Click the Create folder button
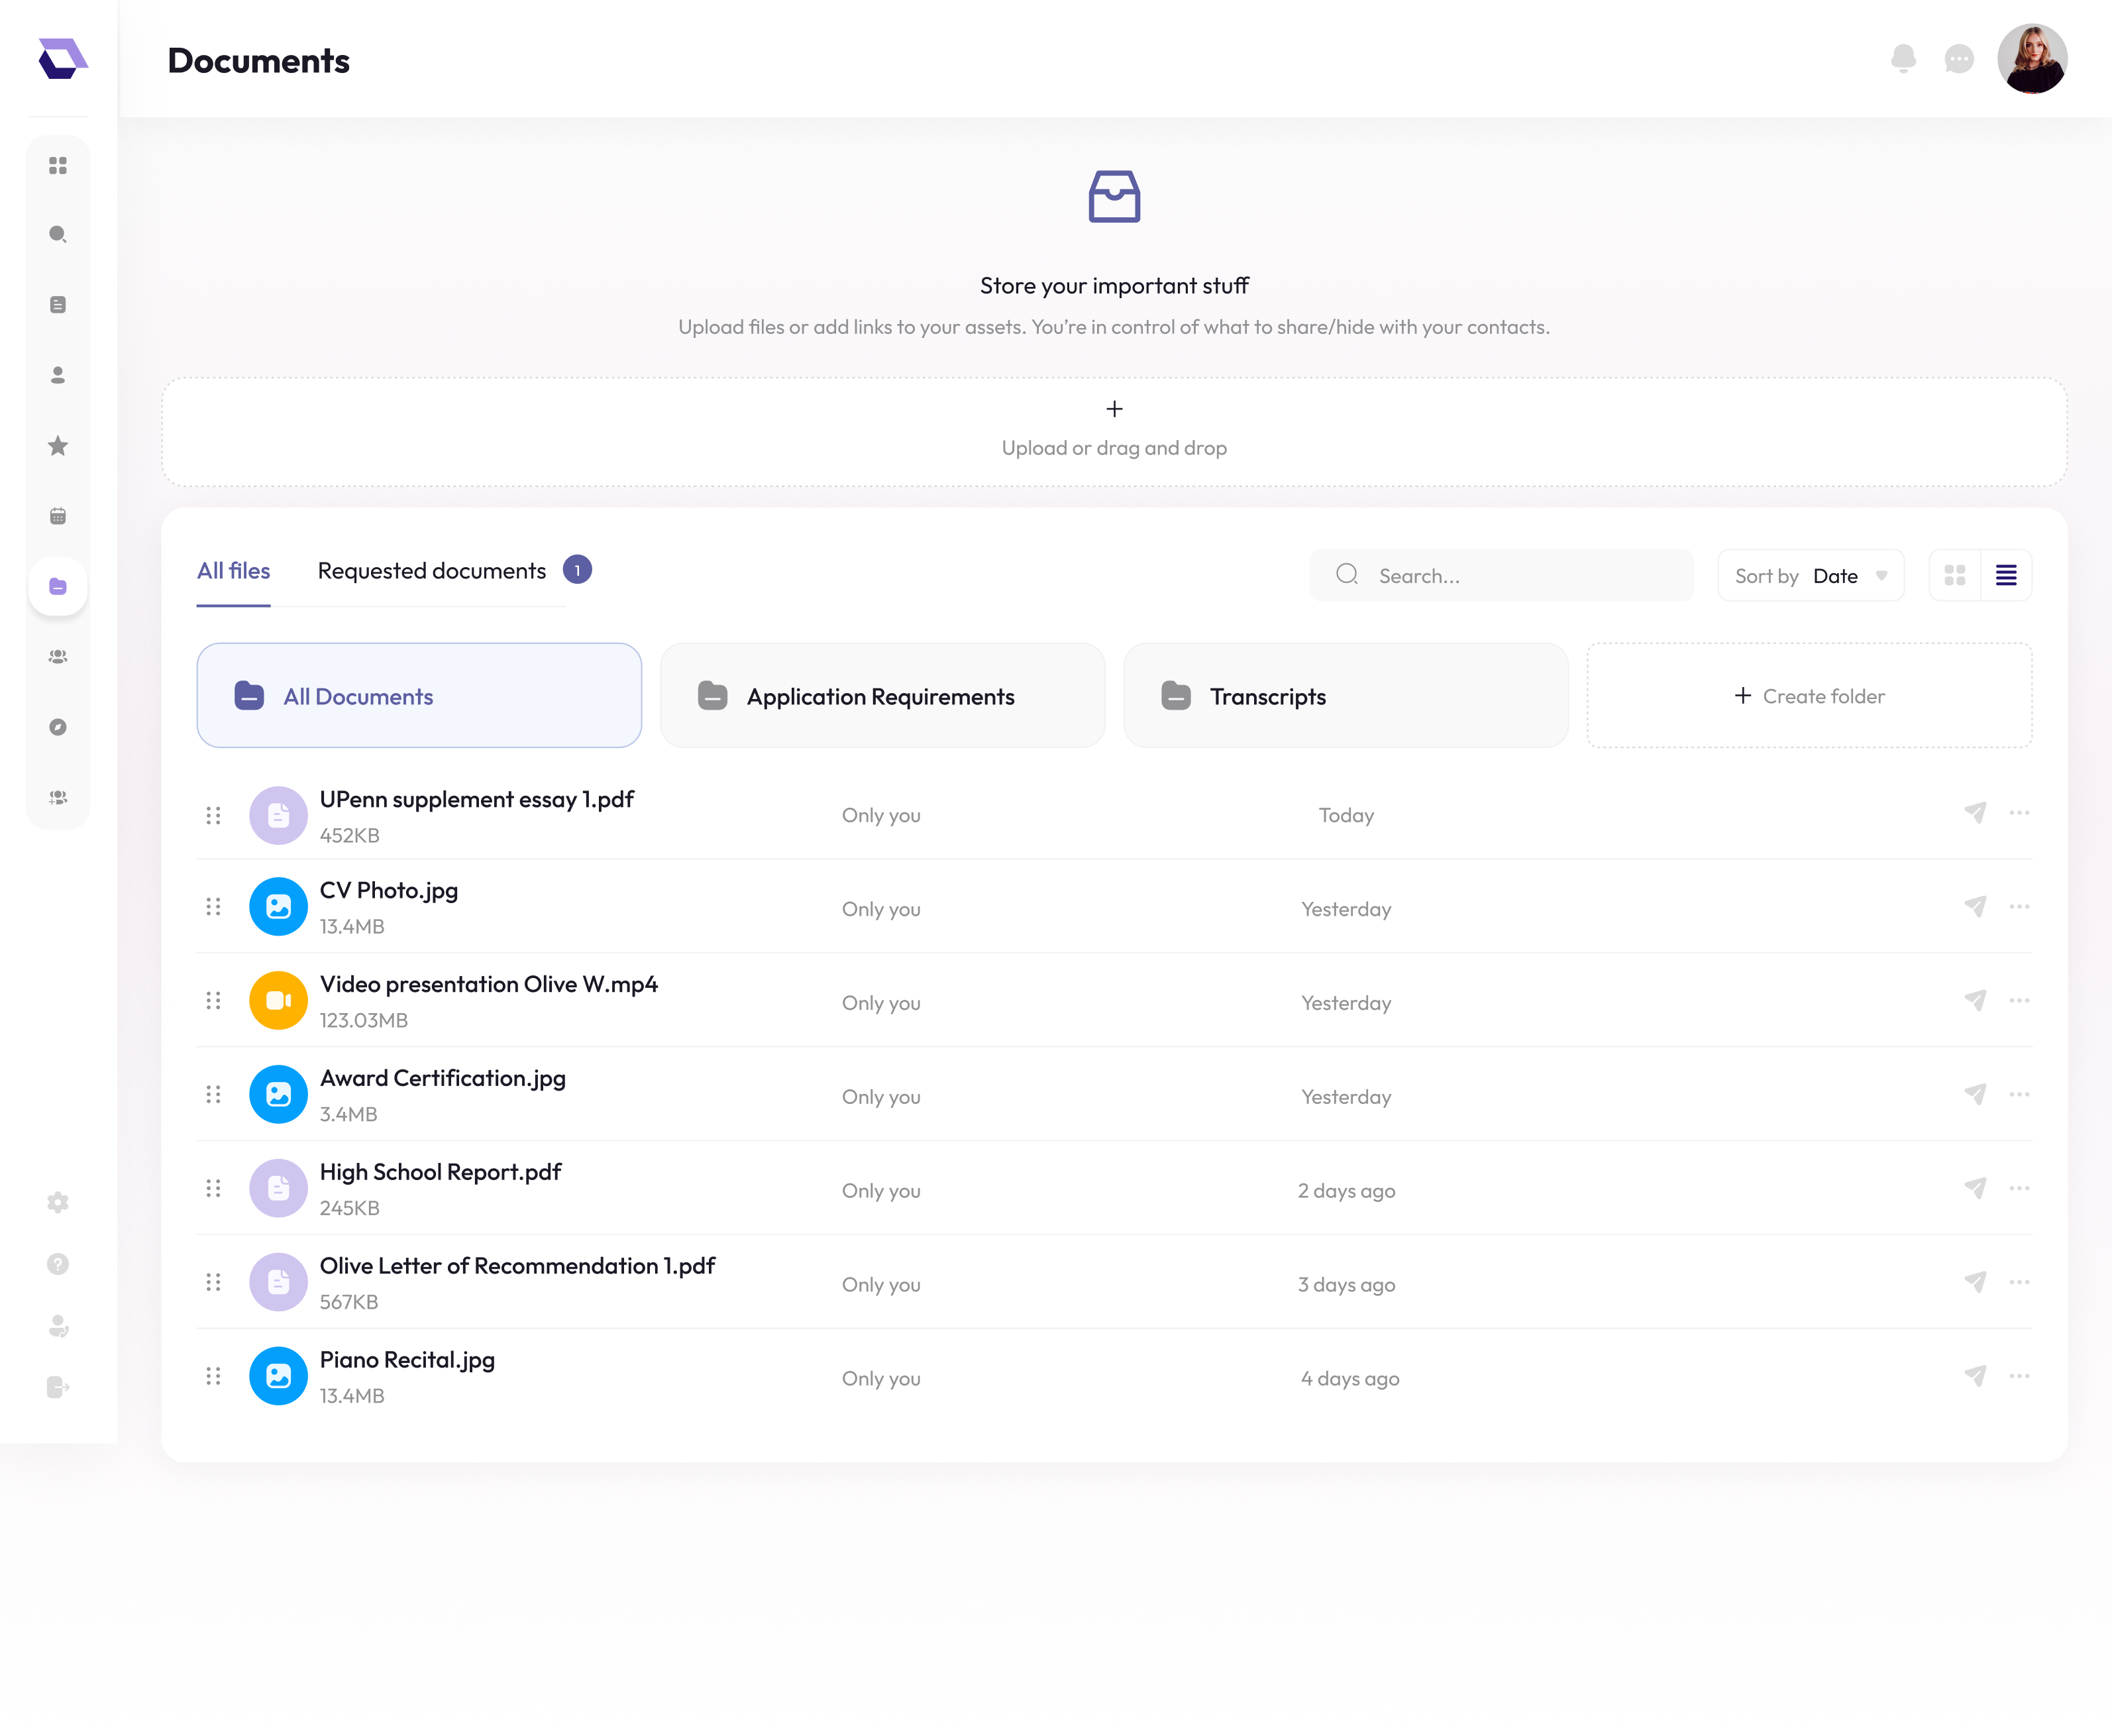Image resolution: width=2112 pixels, height=1736 pixels. [1809, 696]
